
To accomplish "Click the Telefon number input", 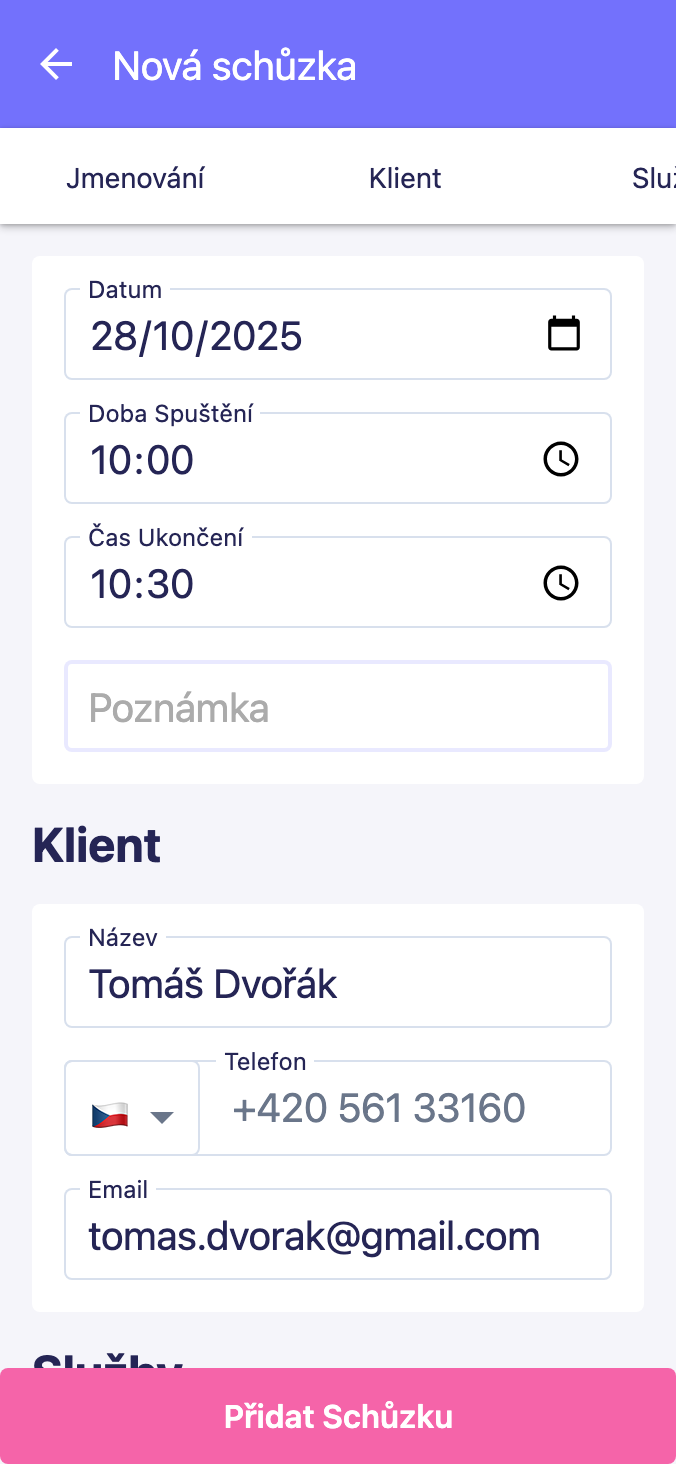I will click(x=405, y=1108).
